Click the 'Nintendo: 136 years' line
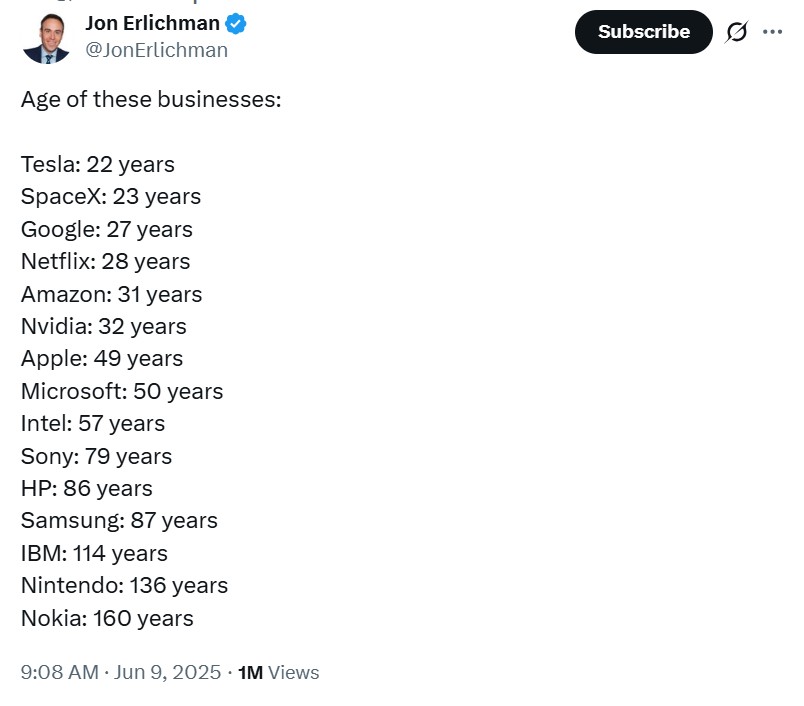 click(x=125, y=586)
